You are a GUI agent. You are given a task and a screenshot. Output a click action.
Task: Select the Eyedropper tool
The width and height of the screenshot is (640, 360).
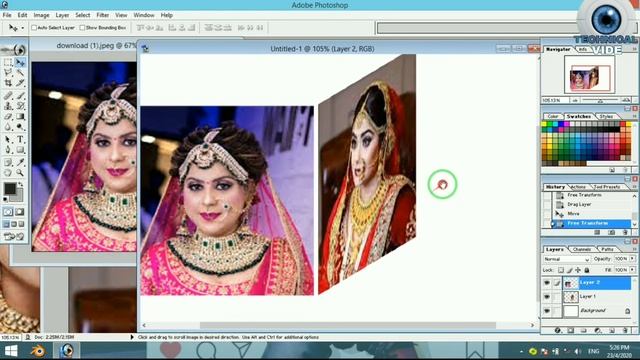(x=20, y=162)
